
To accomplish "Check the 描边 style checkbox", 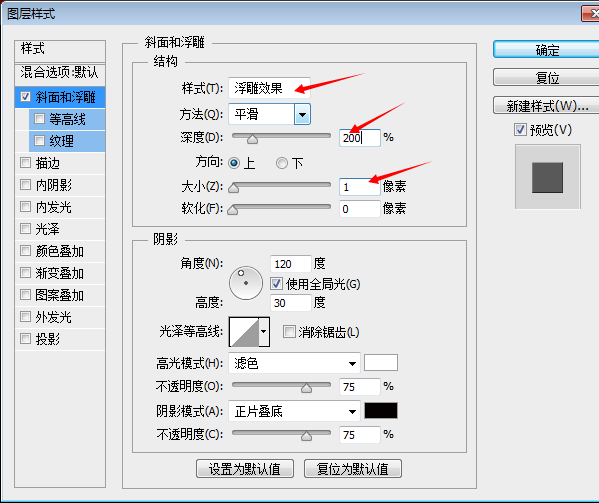I will pyautogui.click(x=26, y=163).
